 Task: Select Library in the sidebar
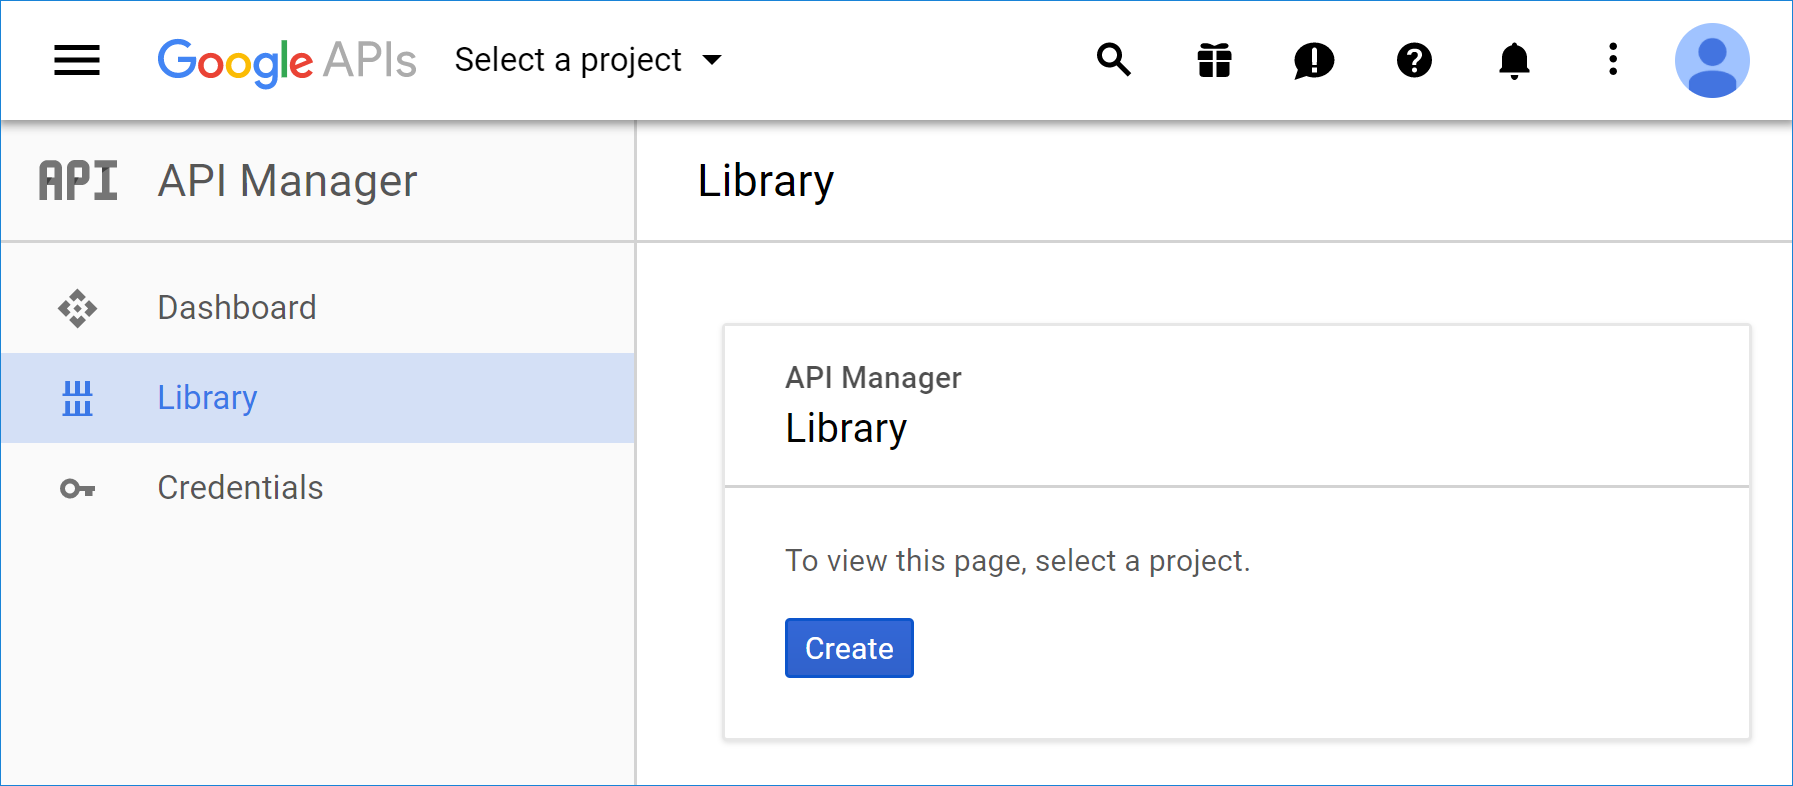[x=208, y=398]
